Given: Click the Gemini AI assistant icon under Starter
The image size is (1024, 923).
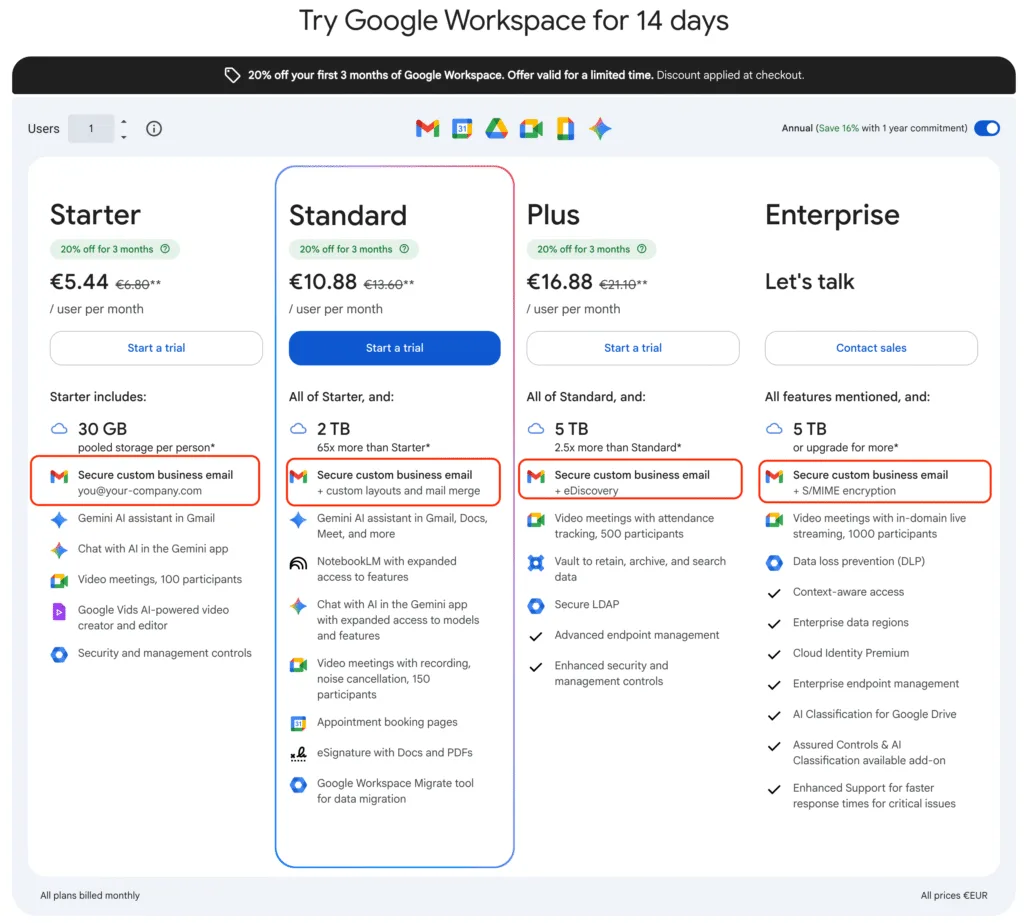Looking at the screenshot, I should click(61, 519).
